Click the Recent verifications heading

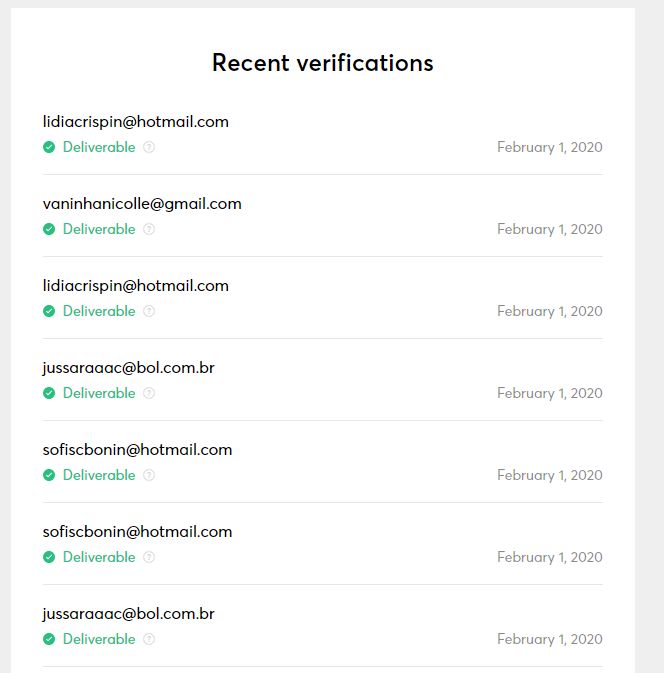coord(323,63)
